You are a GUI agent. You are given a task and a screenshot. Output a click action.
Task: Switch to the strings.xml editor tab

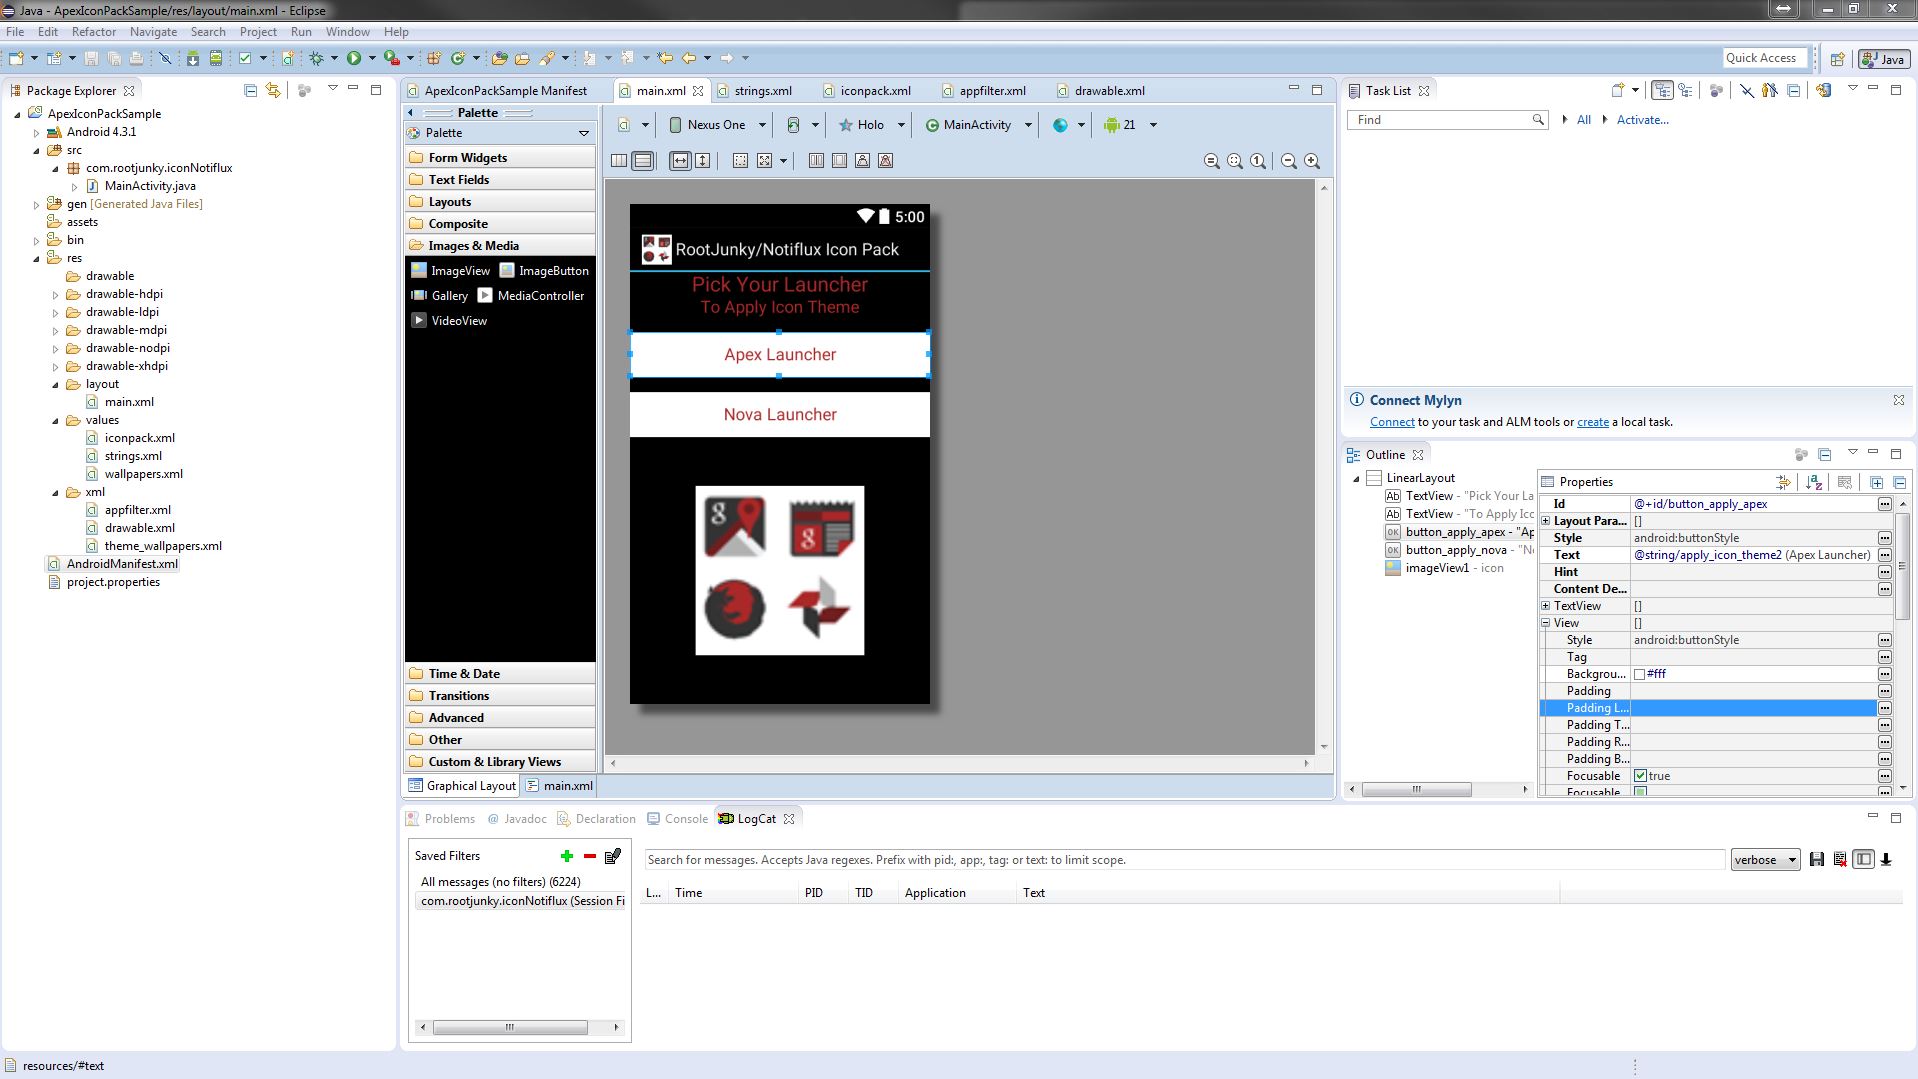[762, 91]
